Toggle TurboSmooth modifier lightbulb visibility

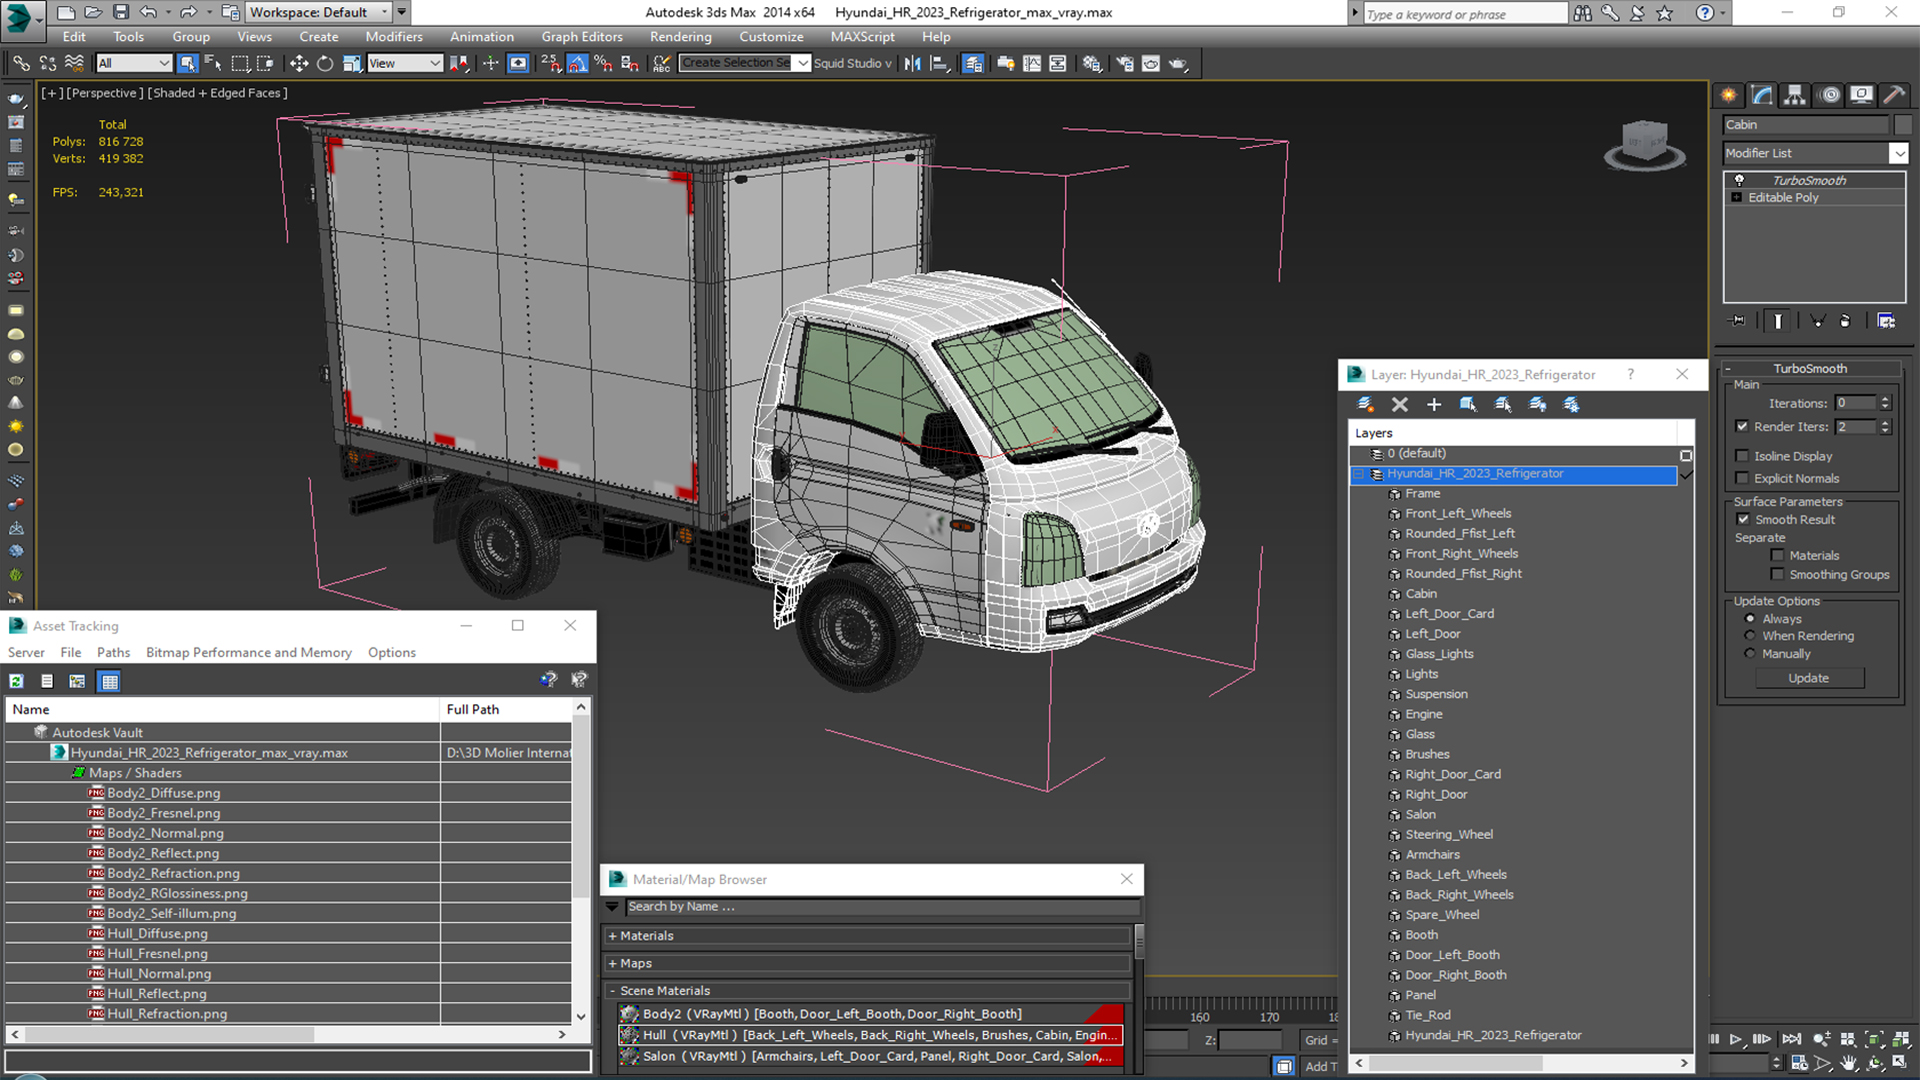click(1739, 180)
